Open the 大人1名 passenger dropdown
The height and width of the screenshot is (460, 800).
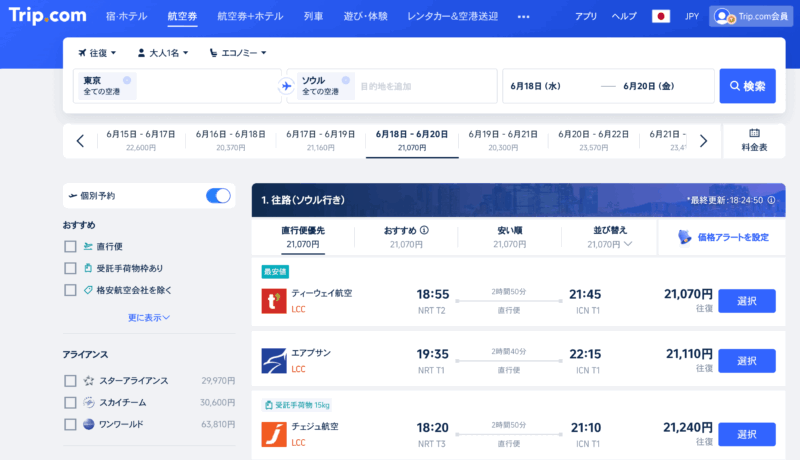tap(163, 53)
